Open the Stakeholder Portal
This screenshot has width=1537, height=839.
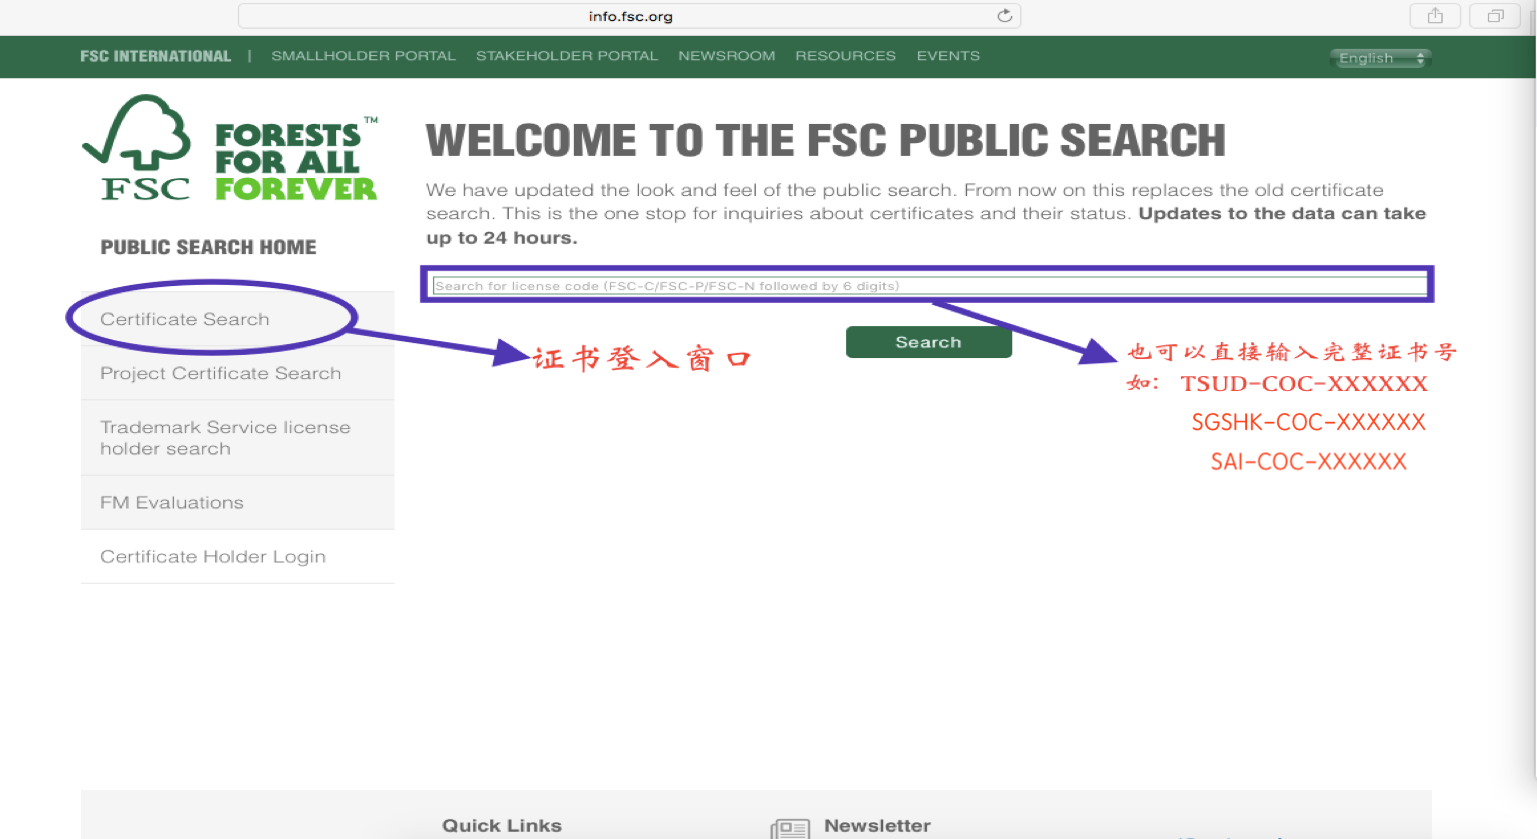pyautogui.click(x=567, y=56)
